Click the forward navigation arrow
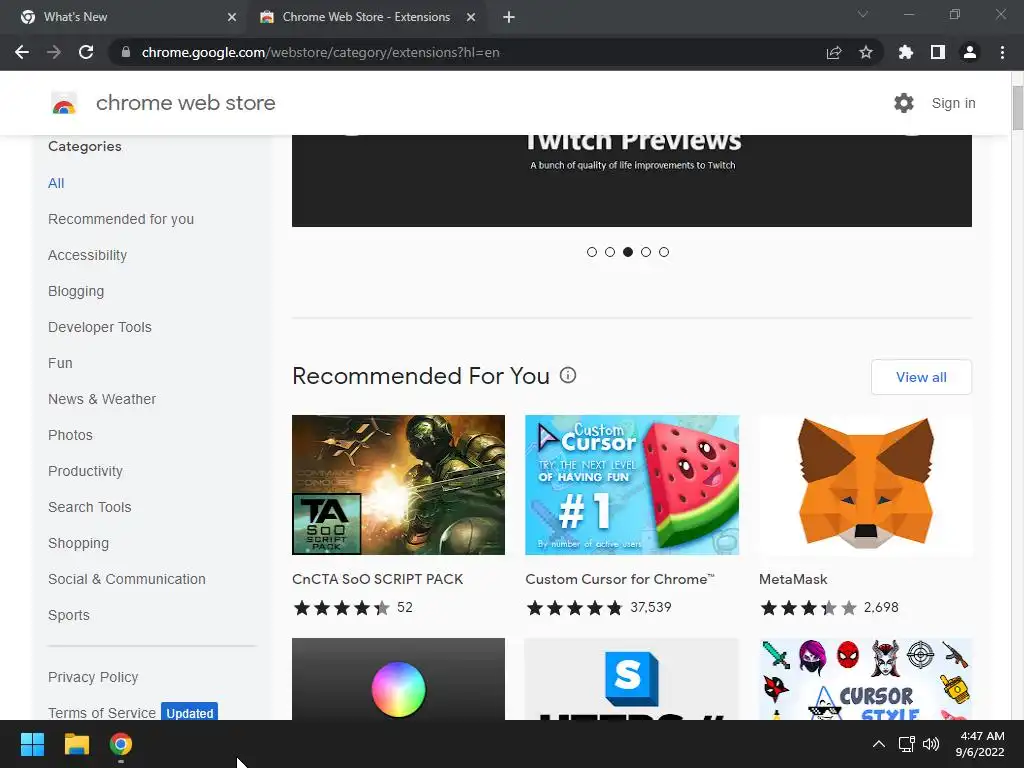The height and width of the screenshot is (768, 1024). click(x=54, y=52)
